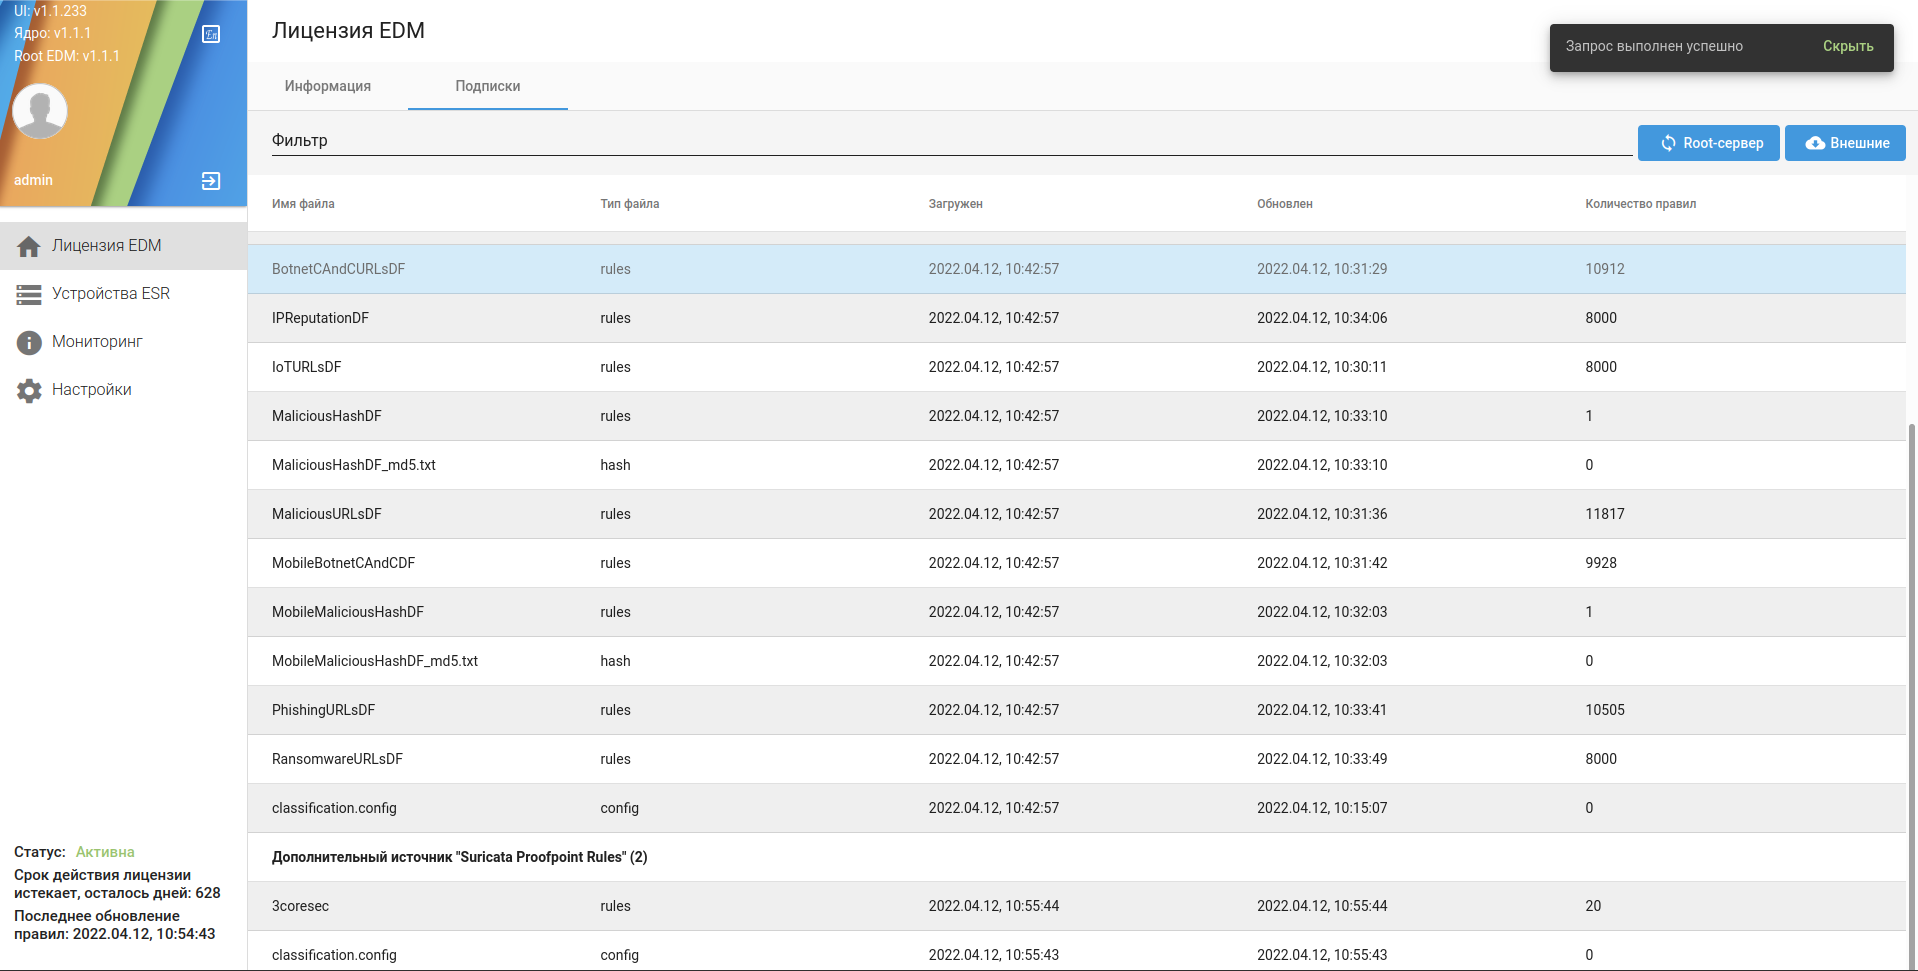Image resolution: width=1918 pixels, height=971 pixels.
Task: Dismiss the notification with Скрыть
Action: 1847,46
